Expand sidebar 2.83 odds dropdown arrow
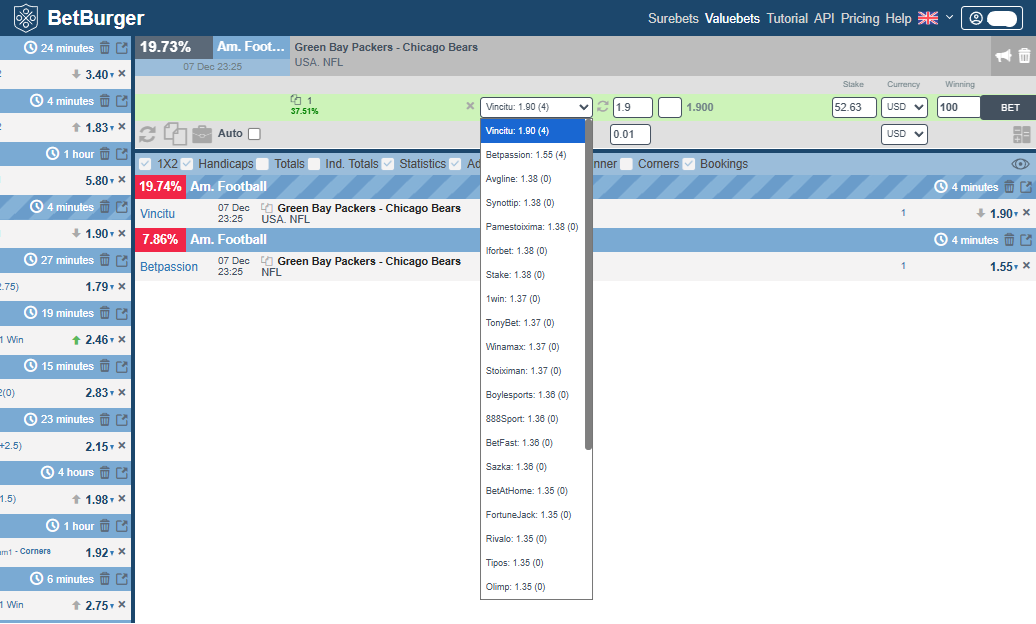This screenshot has width=1036, height=624. coord(112,393)
